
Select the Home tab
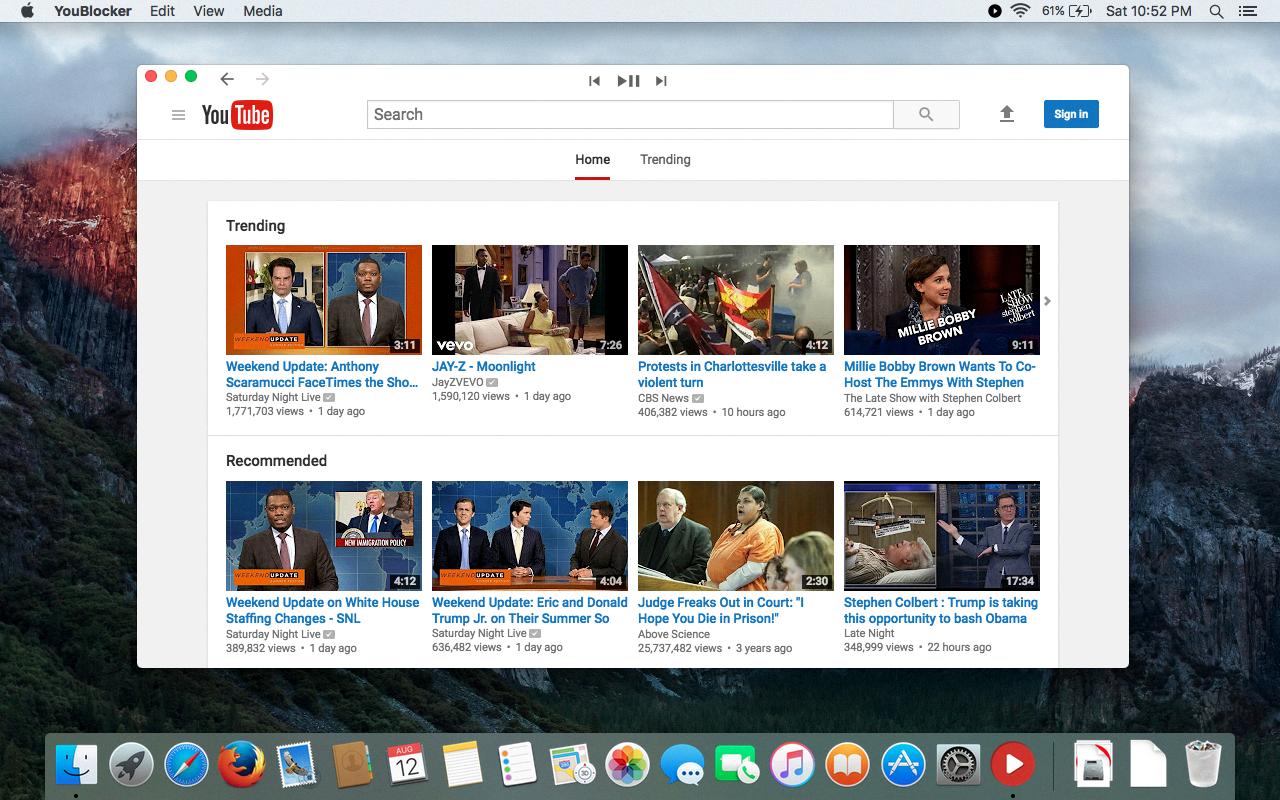coord(592,159)
